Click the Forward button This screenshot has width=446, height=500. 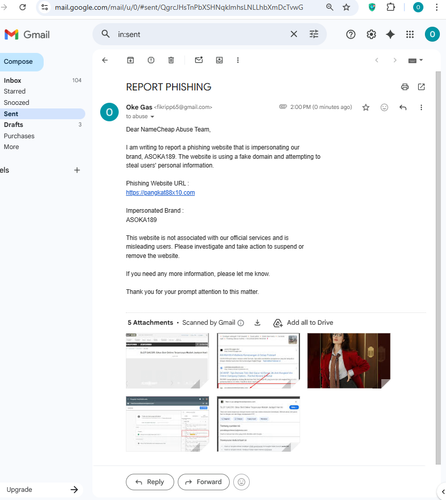tap(204, 482)
